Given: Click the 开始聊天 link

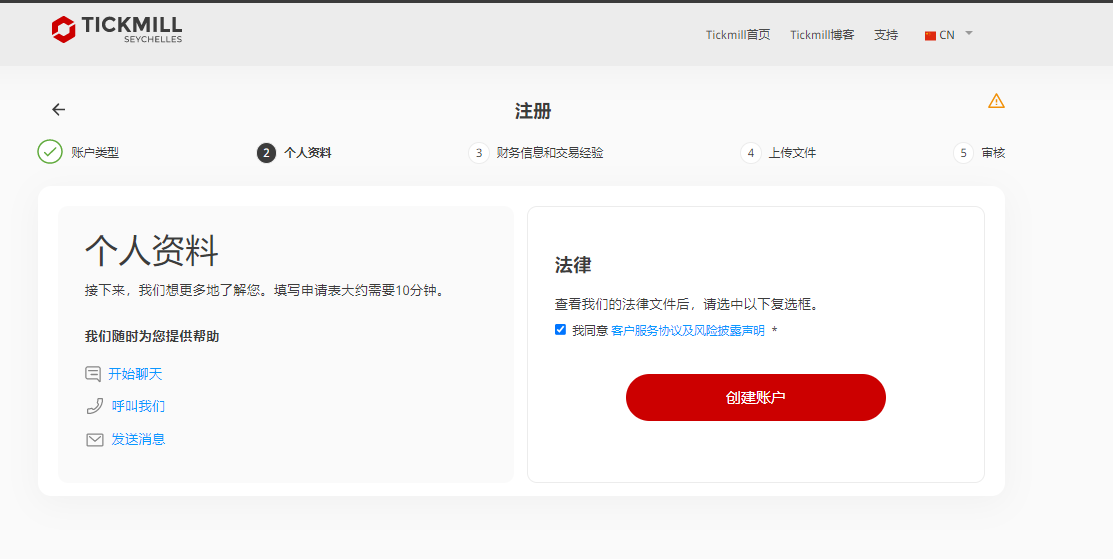Looking at the screenshot, I should (x=135, y=374).
